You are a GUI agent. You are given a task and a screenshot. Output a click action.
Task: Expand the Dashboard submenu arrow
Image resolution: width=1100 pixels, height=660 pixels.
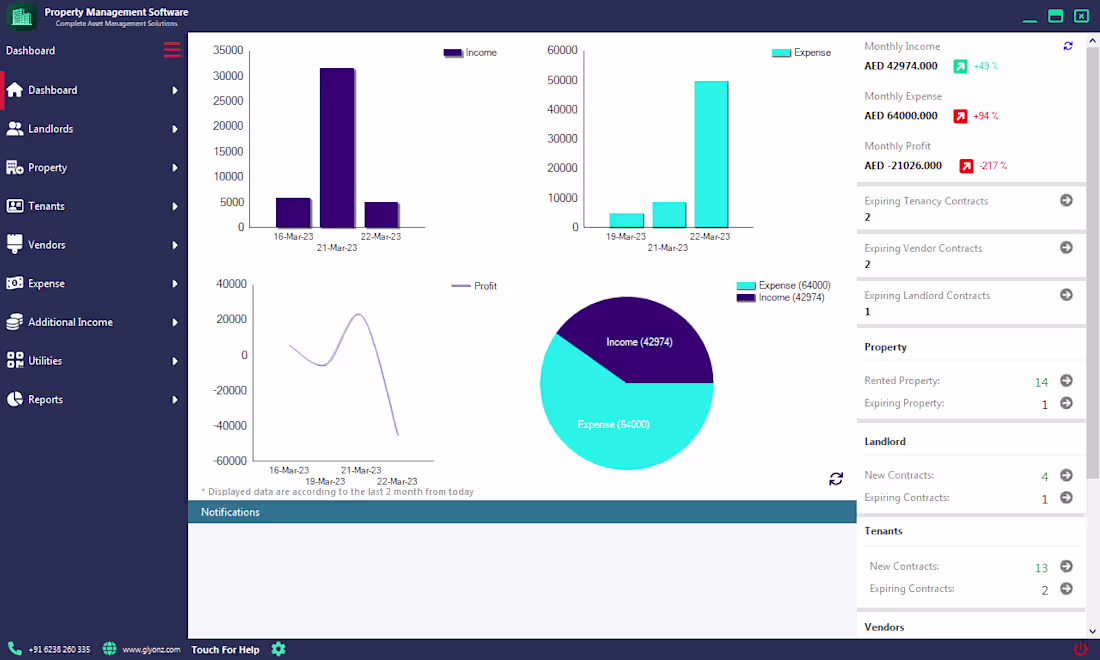pyautogui.click(x=175, y=90)
